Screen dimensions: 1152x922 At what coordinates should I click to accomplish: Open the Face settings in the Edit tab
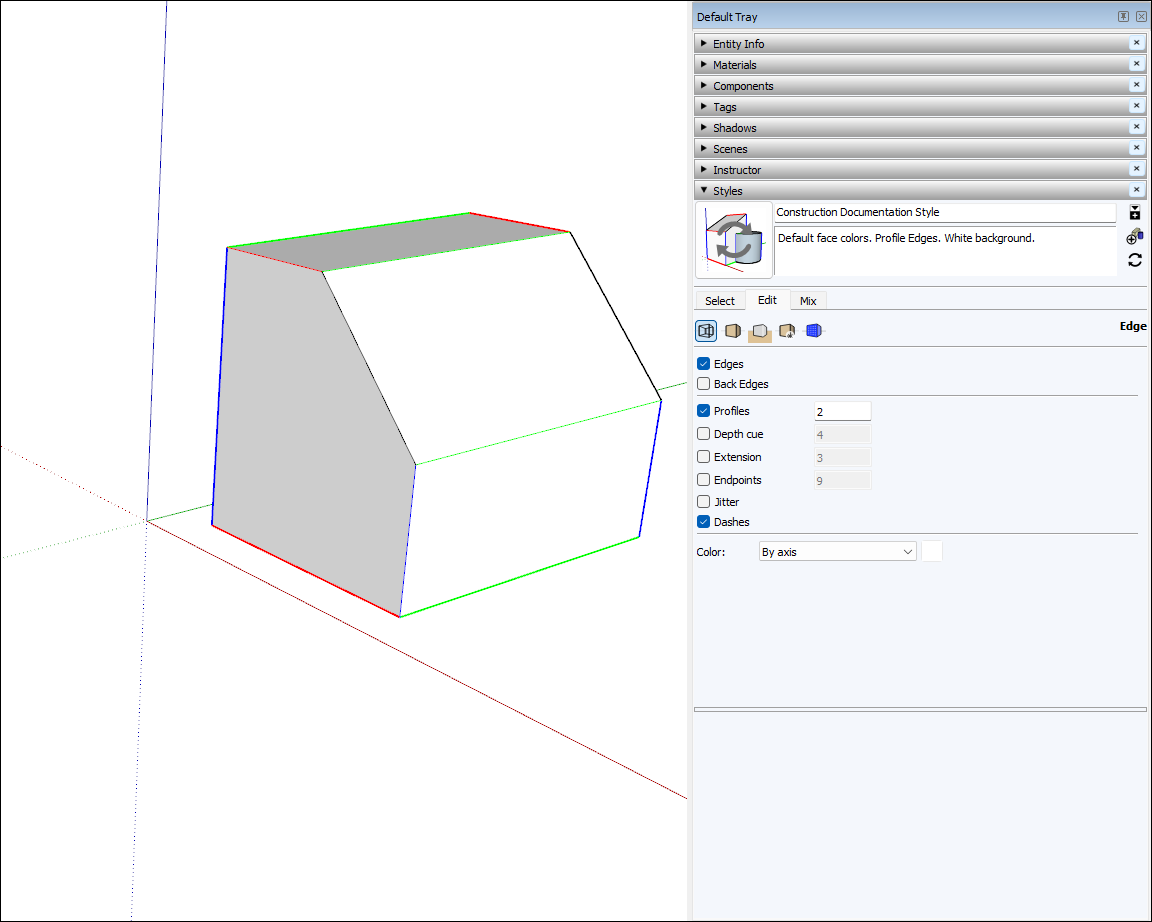[x=733, y=330]
